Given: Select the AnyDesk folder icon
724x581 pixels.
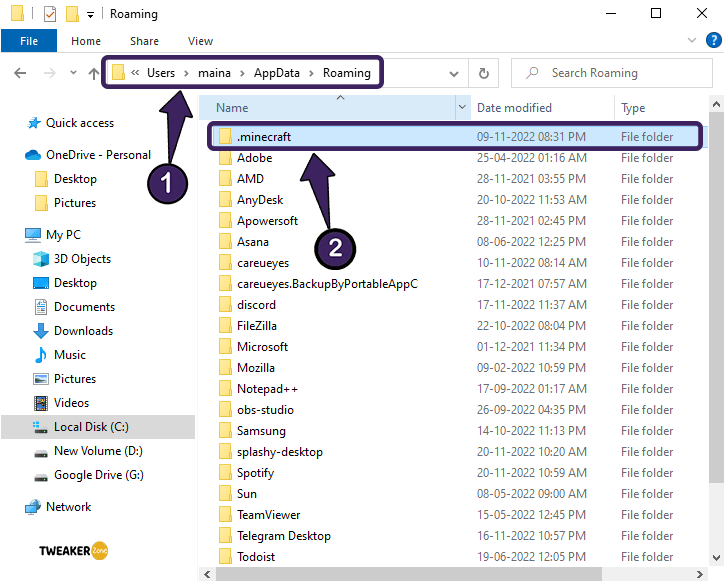Looking at the screenshot, I should click(225, 200).
